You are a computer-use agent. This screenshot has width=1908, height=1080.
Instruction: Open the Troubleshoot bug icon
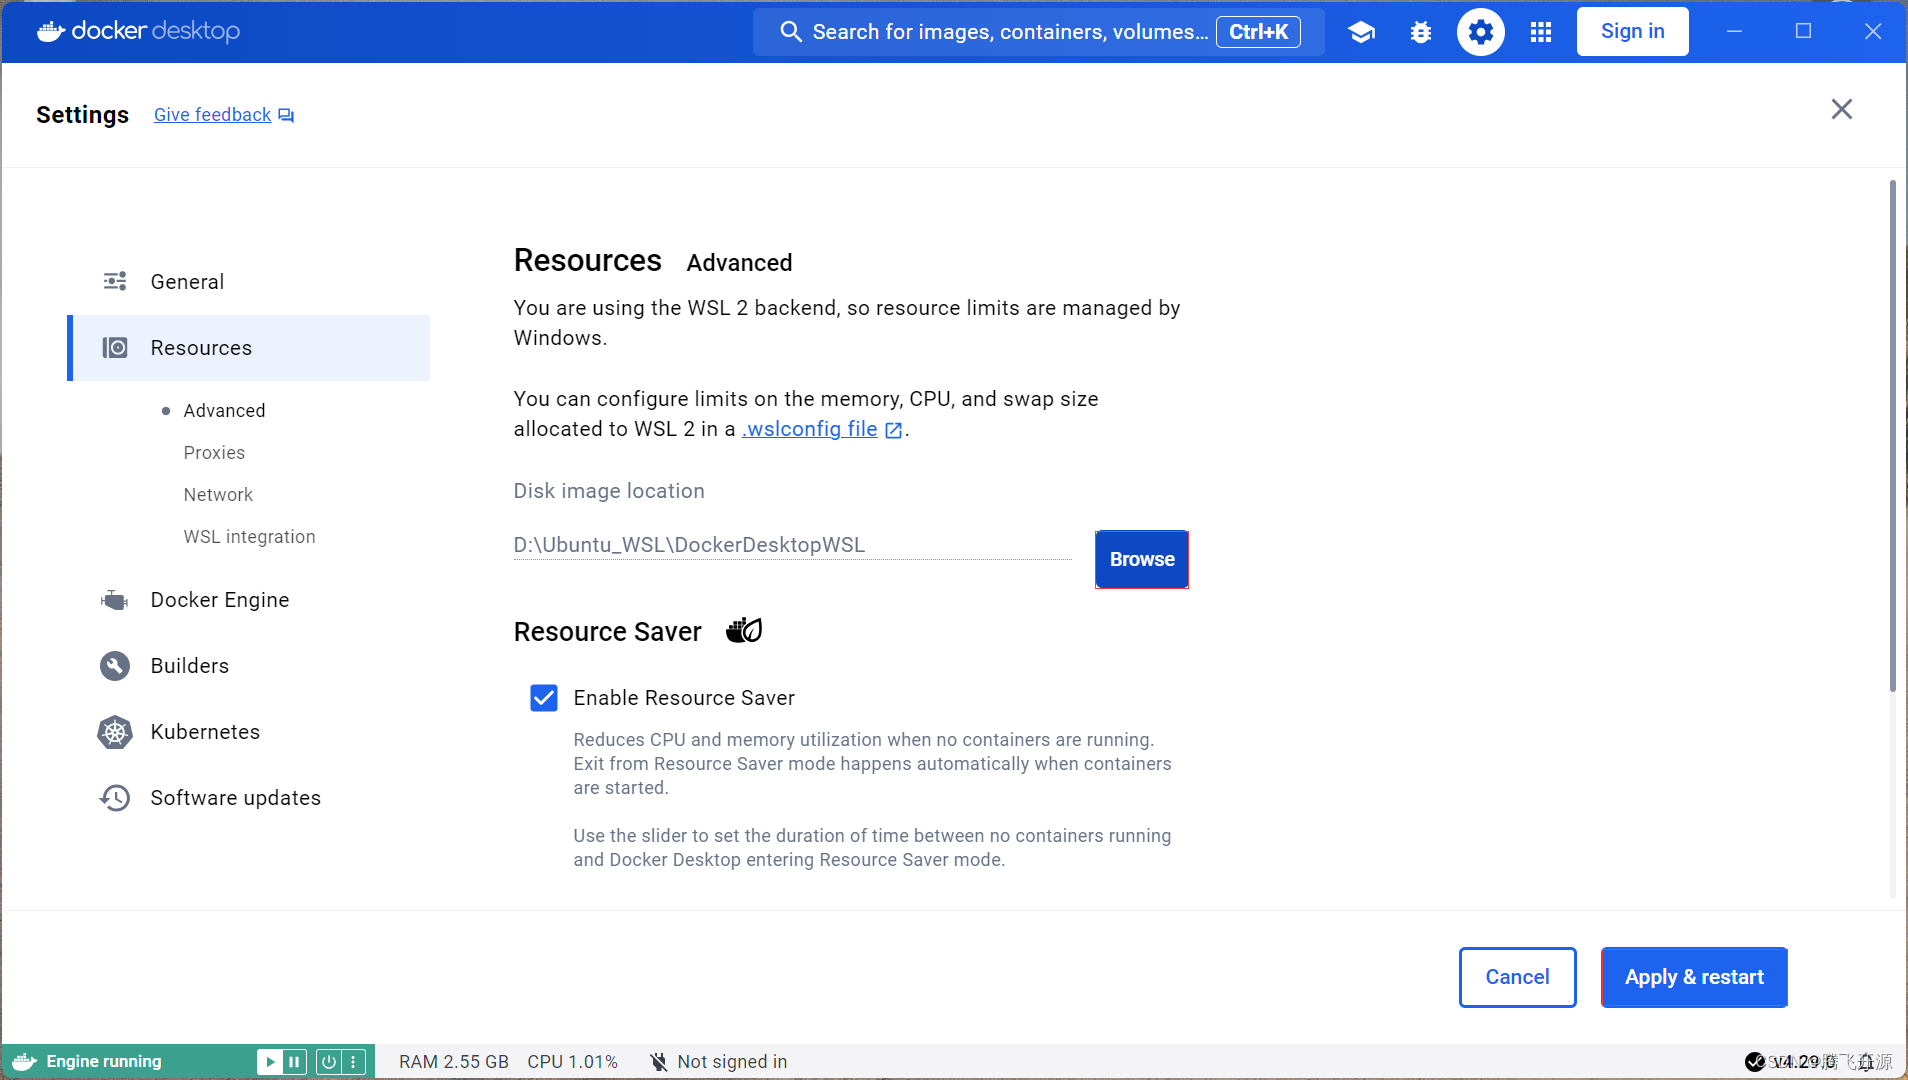(1421, 32)
